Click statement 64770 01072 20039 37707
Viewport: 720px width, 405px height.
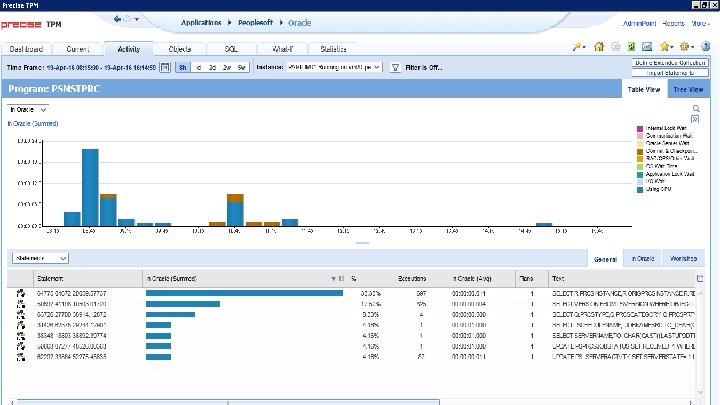[72, 293]
